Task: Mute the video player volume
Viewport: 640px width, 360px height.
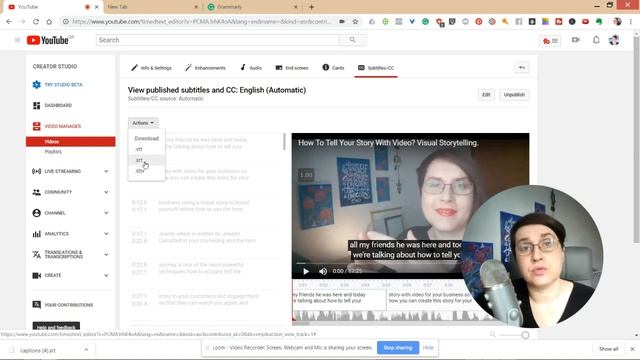Action: pos(323,271)
